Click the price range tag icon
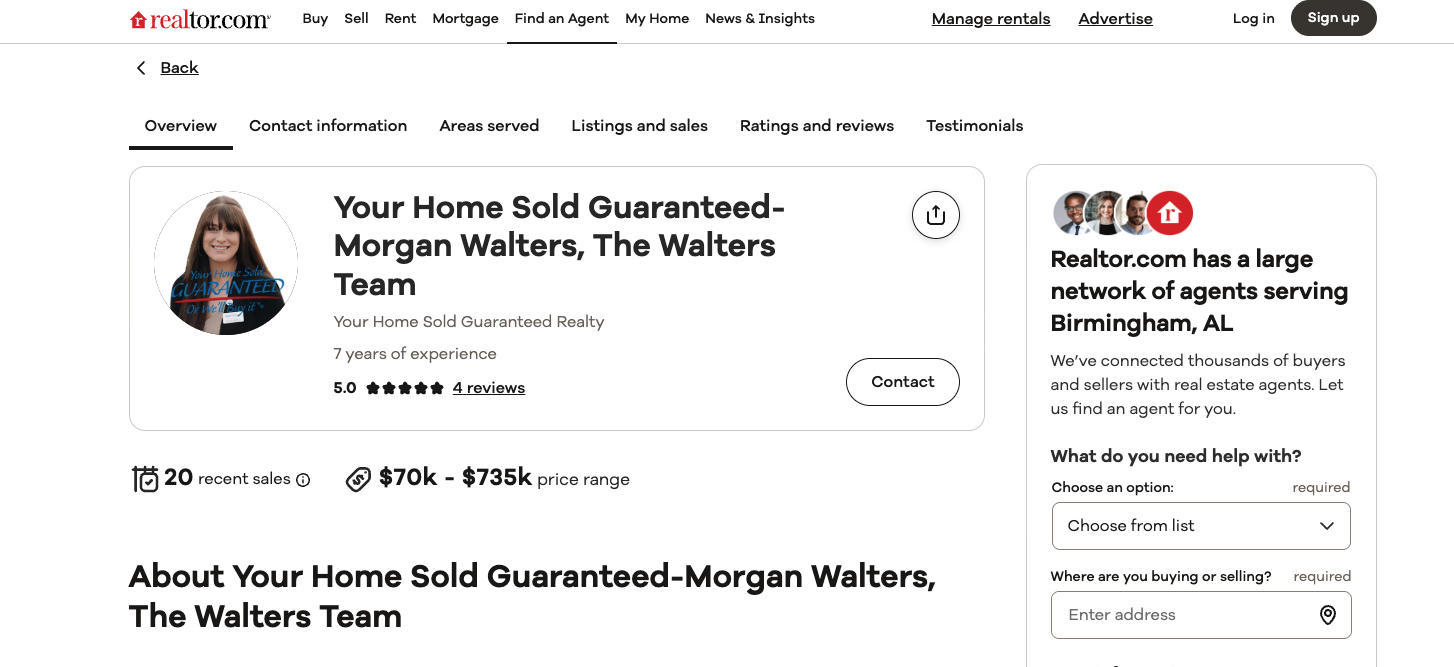 pyautogui.click(x=359, y=479)
